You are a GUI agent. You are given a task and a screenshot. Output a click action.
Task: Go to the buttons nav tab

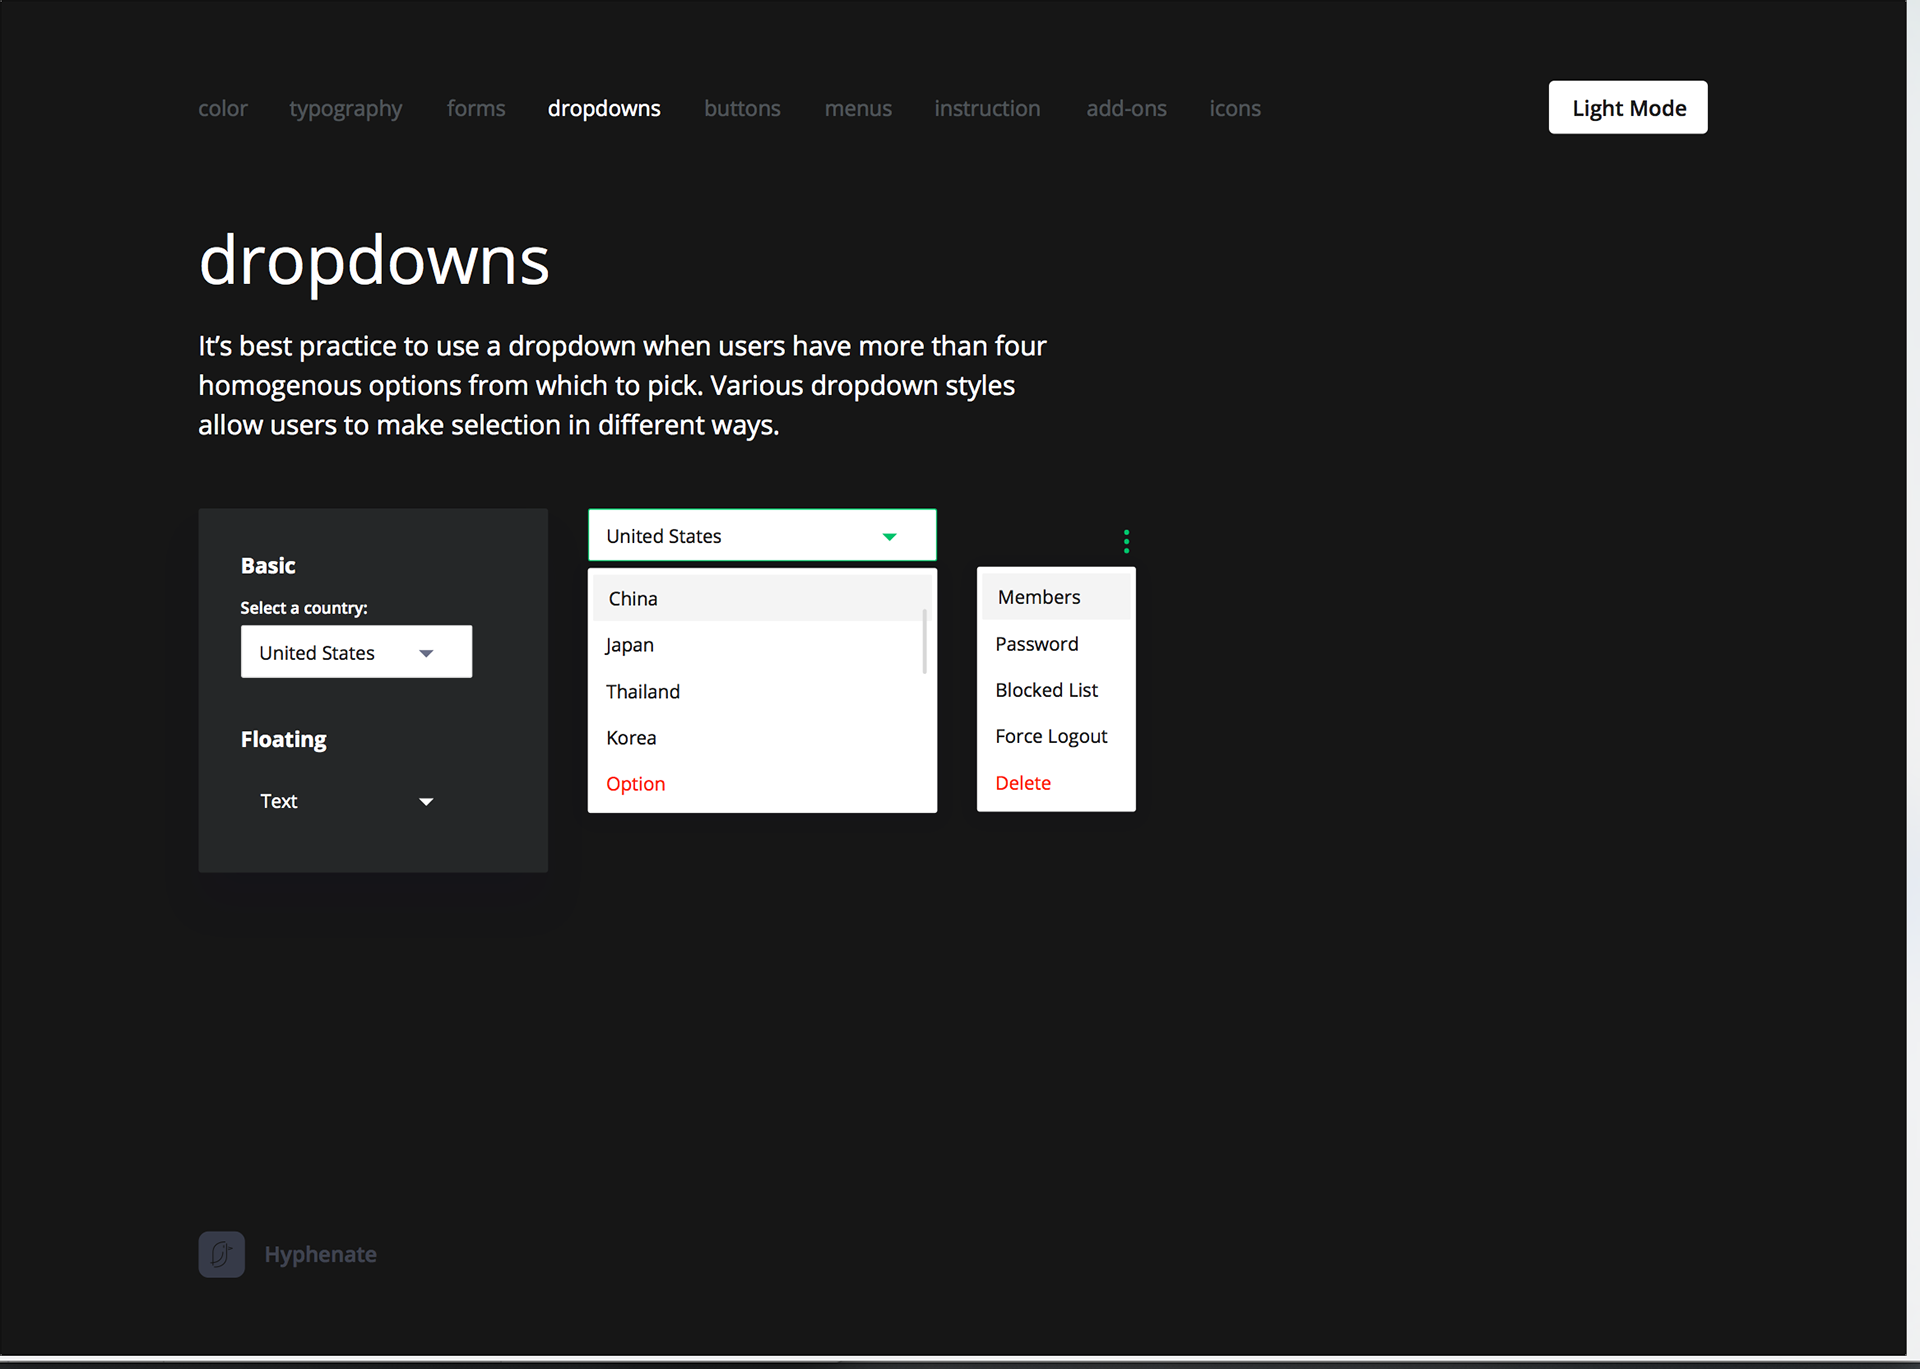click(742, 108)
